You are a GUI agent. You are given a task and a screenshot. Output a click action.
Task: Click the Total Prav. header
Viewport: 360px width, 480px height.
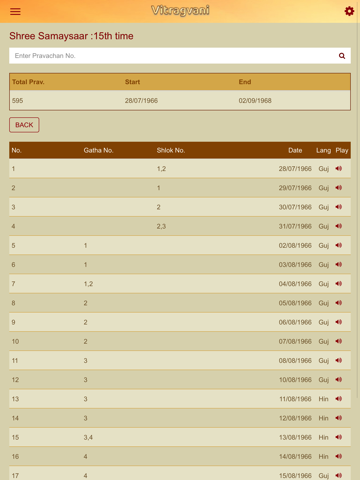[x=28, y=82]
